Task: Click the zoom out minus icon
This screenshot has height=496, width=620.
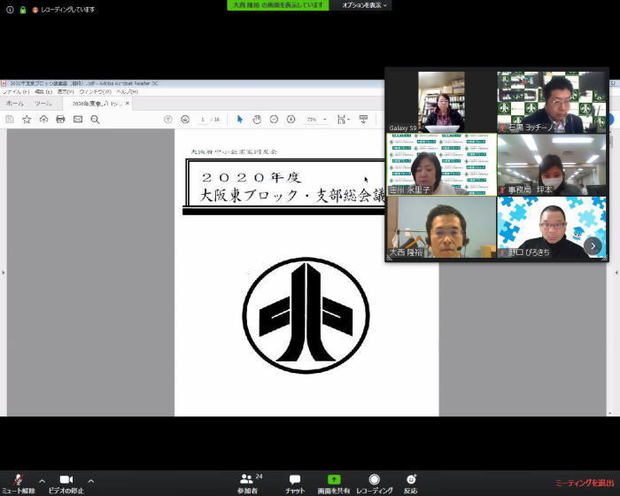Action: [x=274, y=119]
